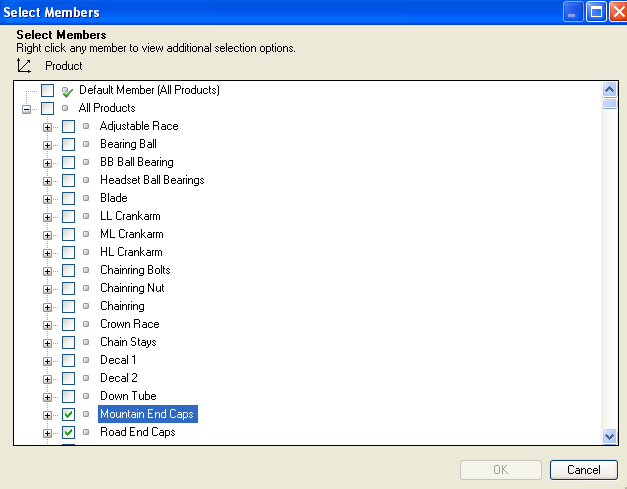Check the All Products checkbox
Viewport: 627px width, 489px height.
(x=48, y=108)
